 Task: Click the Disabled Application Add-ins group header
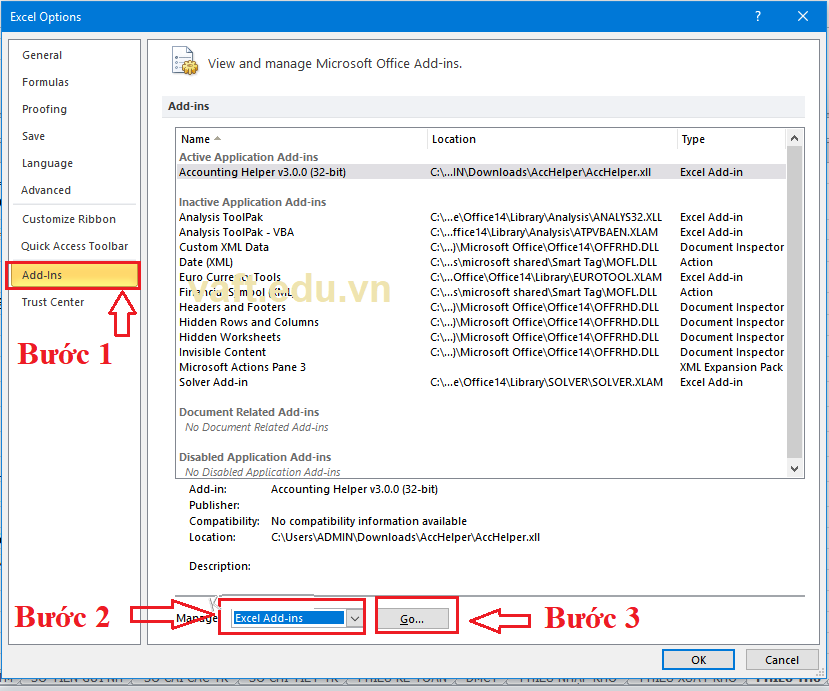(x=255, y=457)
